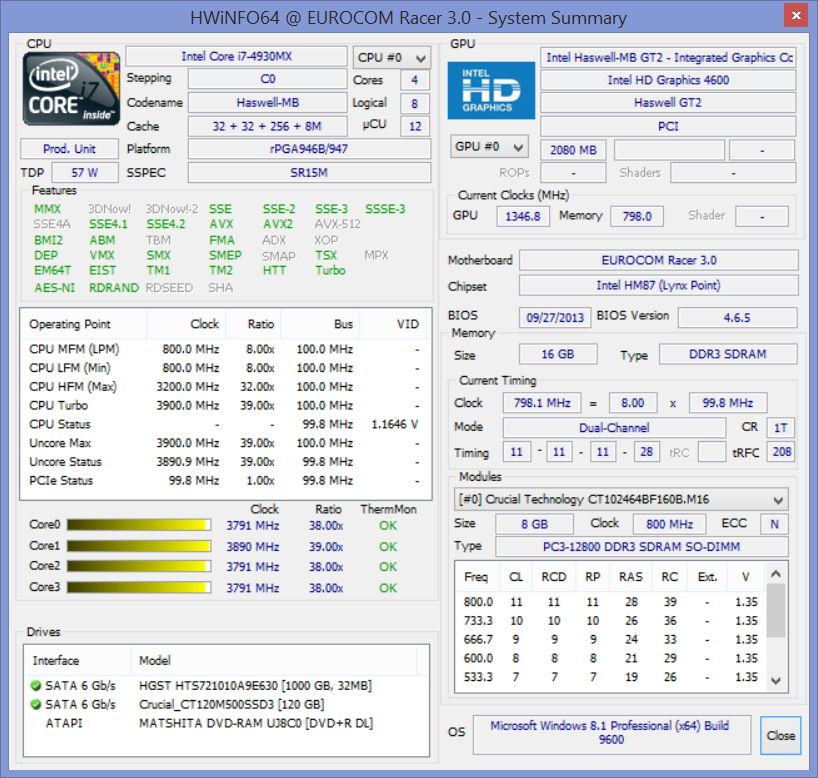Click the GPU memory field 2080 MB
This screenshot has height=778, width=818.
(x=573, y=150)
